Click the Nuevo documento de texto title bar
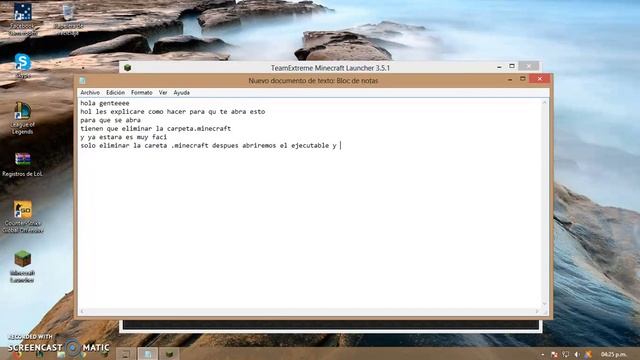This screenshot has width=640, height=360. point(313,81)
